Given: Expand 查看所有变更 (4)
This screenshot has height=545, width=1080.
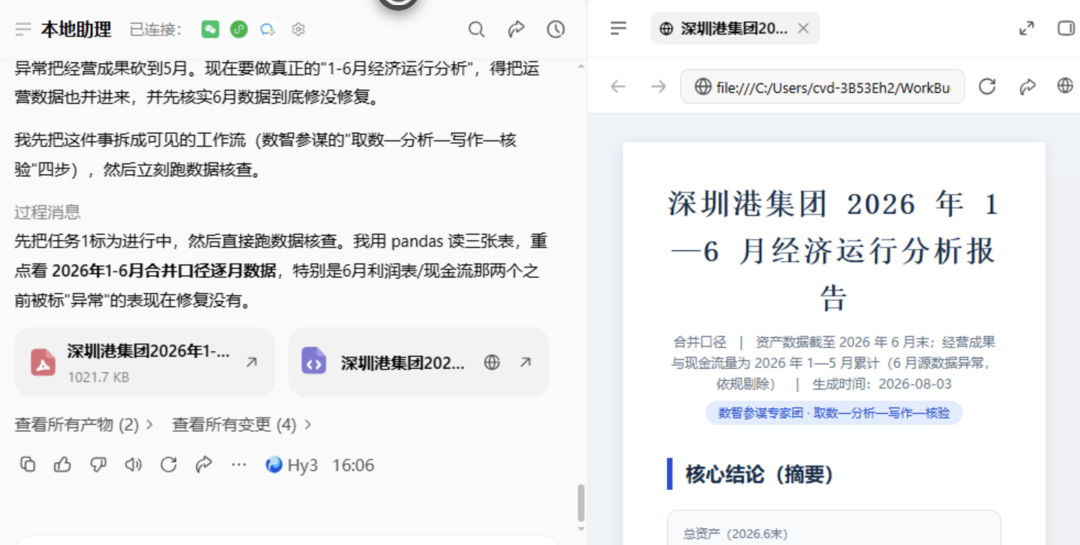Looking at the screenshot, I should click(x=242, y=425).
